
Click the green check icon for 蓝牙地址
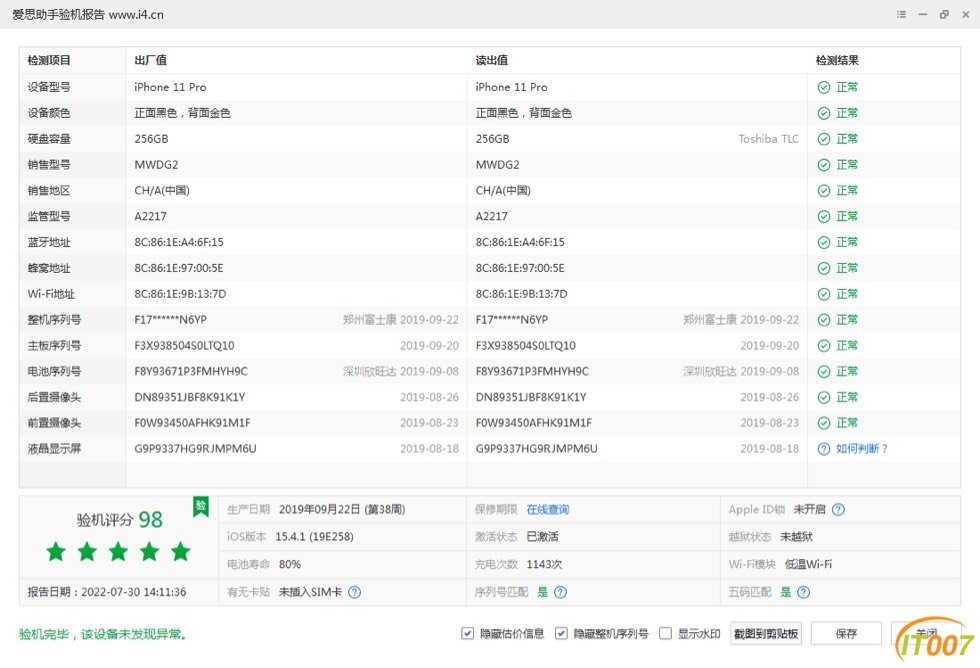(824, 242)
